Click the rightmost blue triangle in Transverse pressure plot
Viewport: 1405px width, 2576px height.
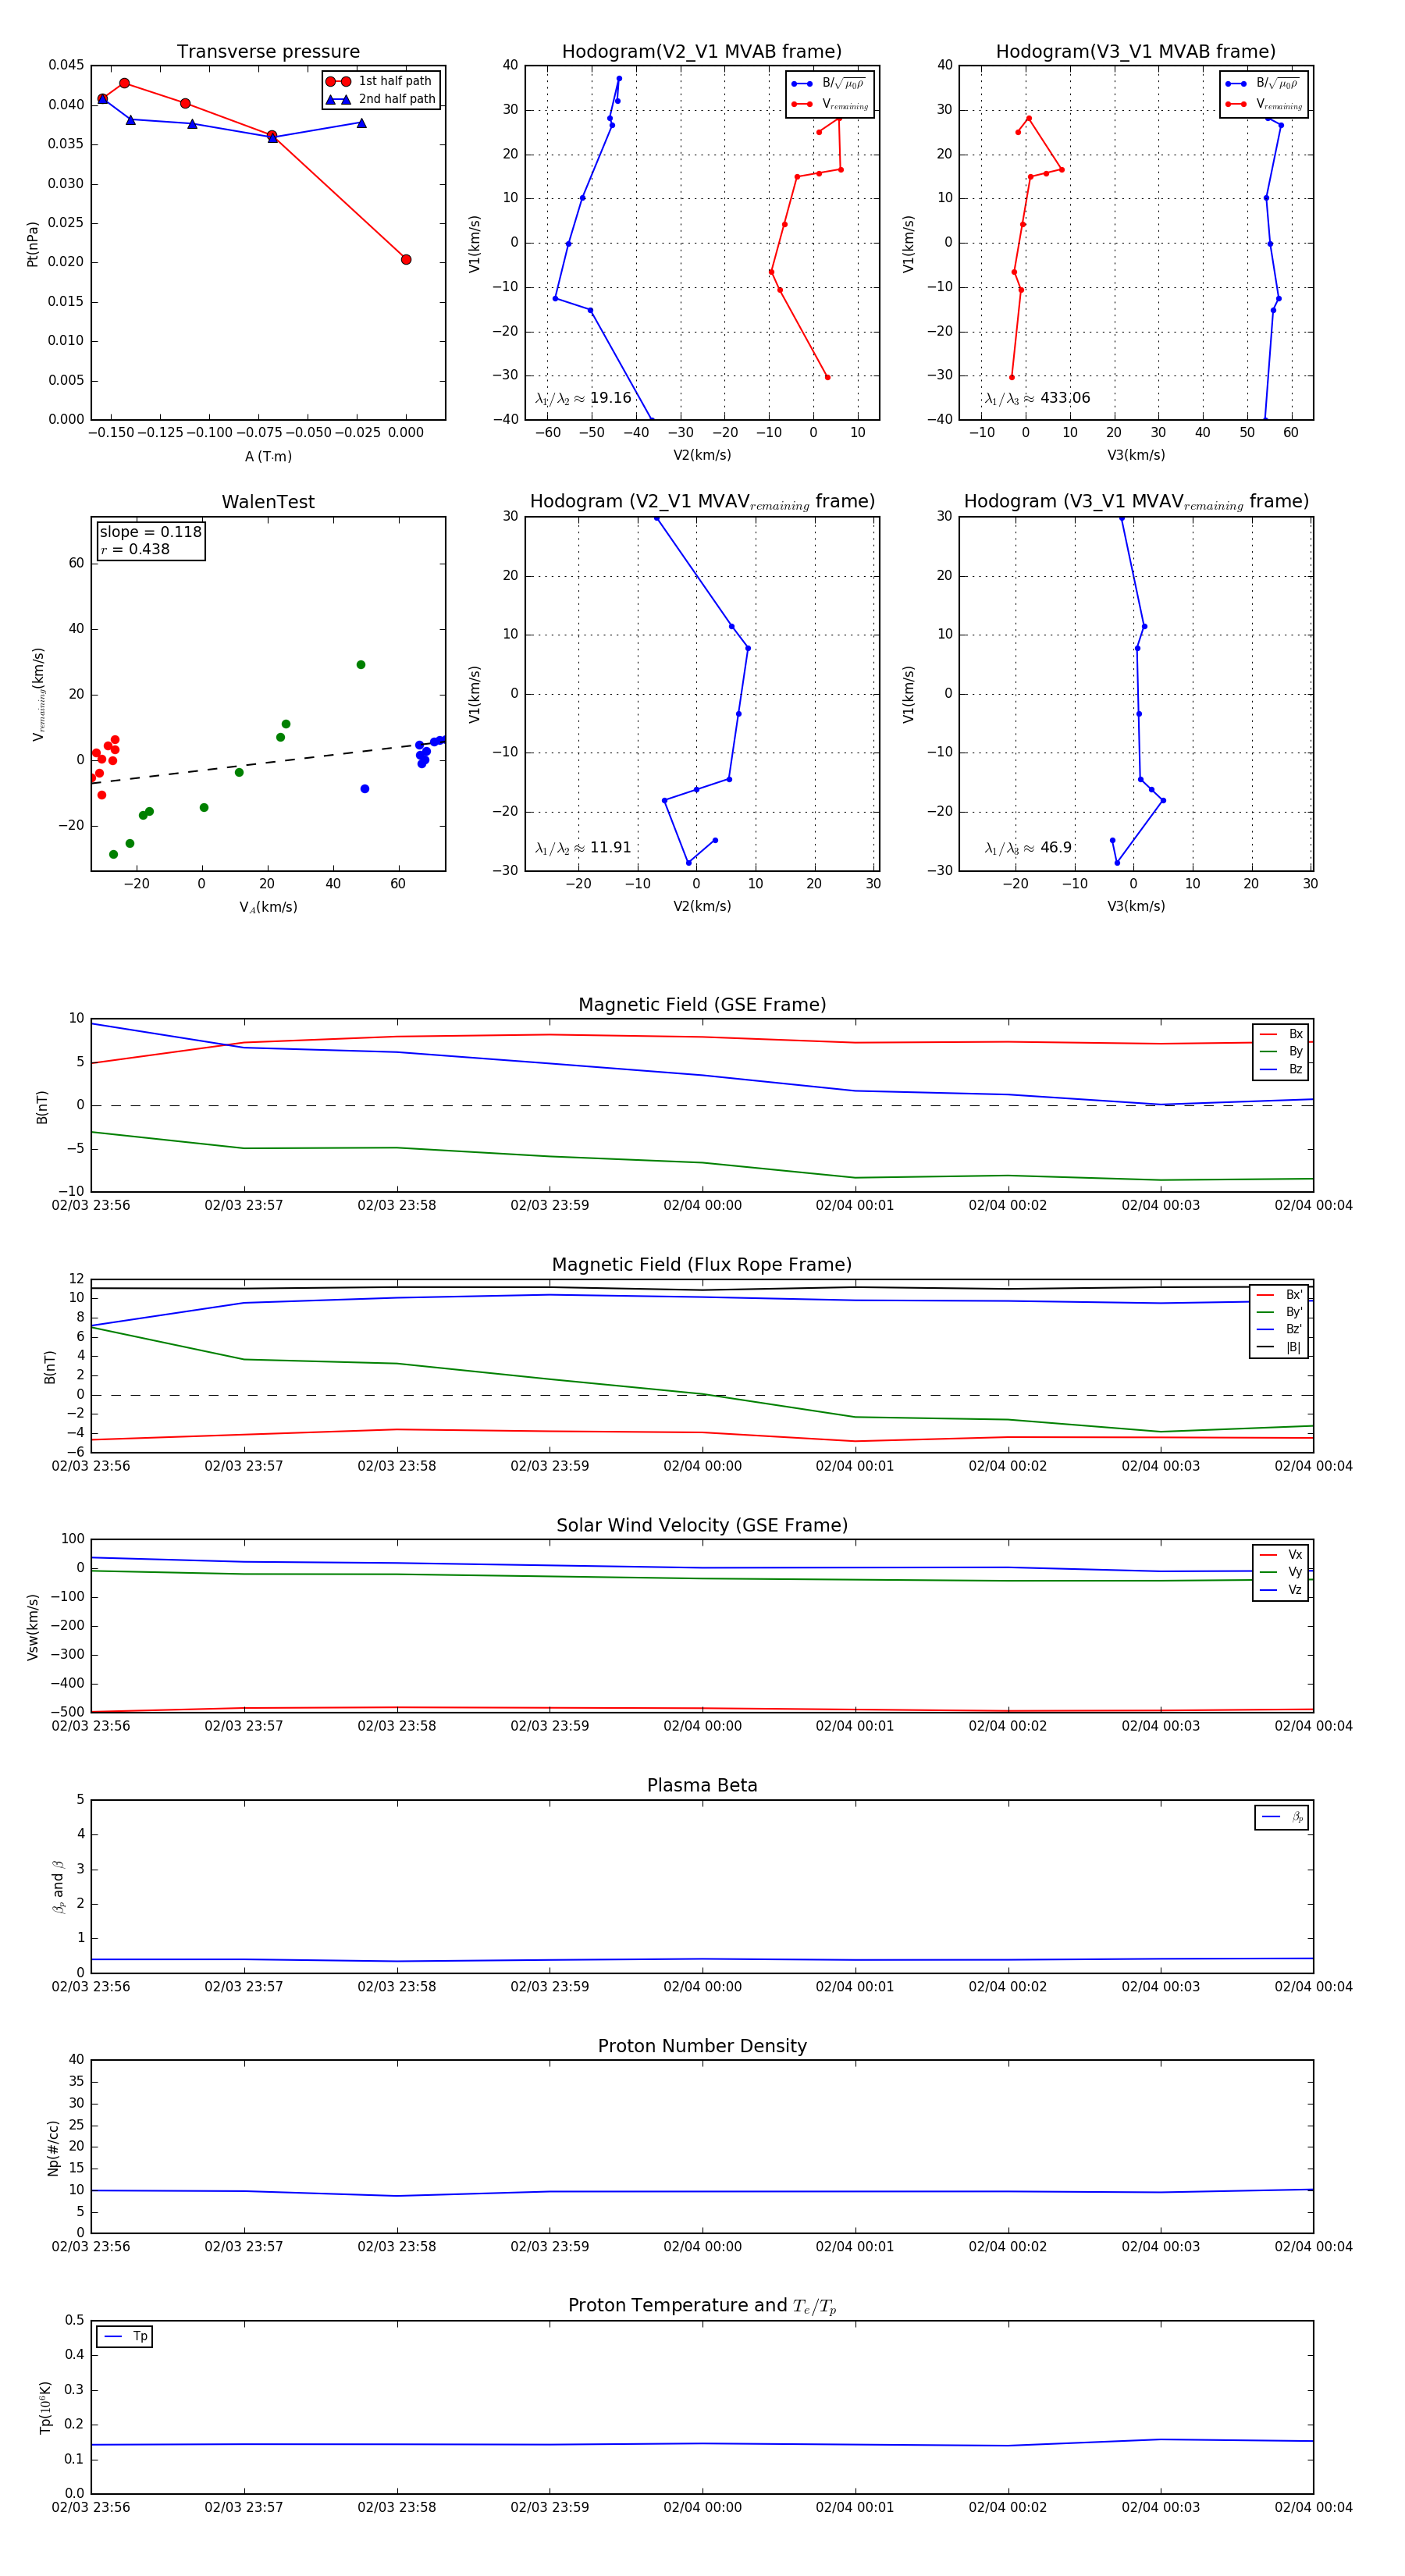[361, 123]
